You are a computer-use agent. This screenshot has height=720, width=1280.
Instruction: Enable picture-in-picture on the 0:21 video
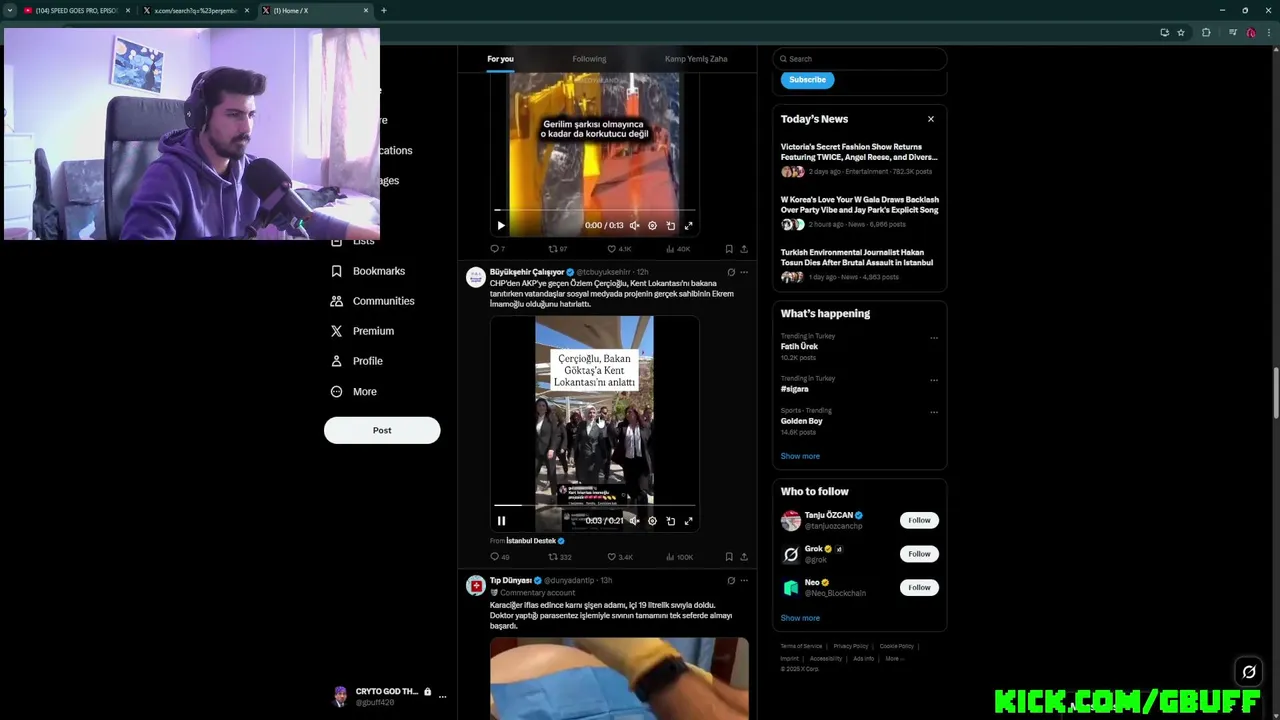(670, 520)
